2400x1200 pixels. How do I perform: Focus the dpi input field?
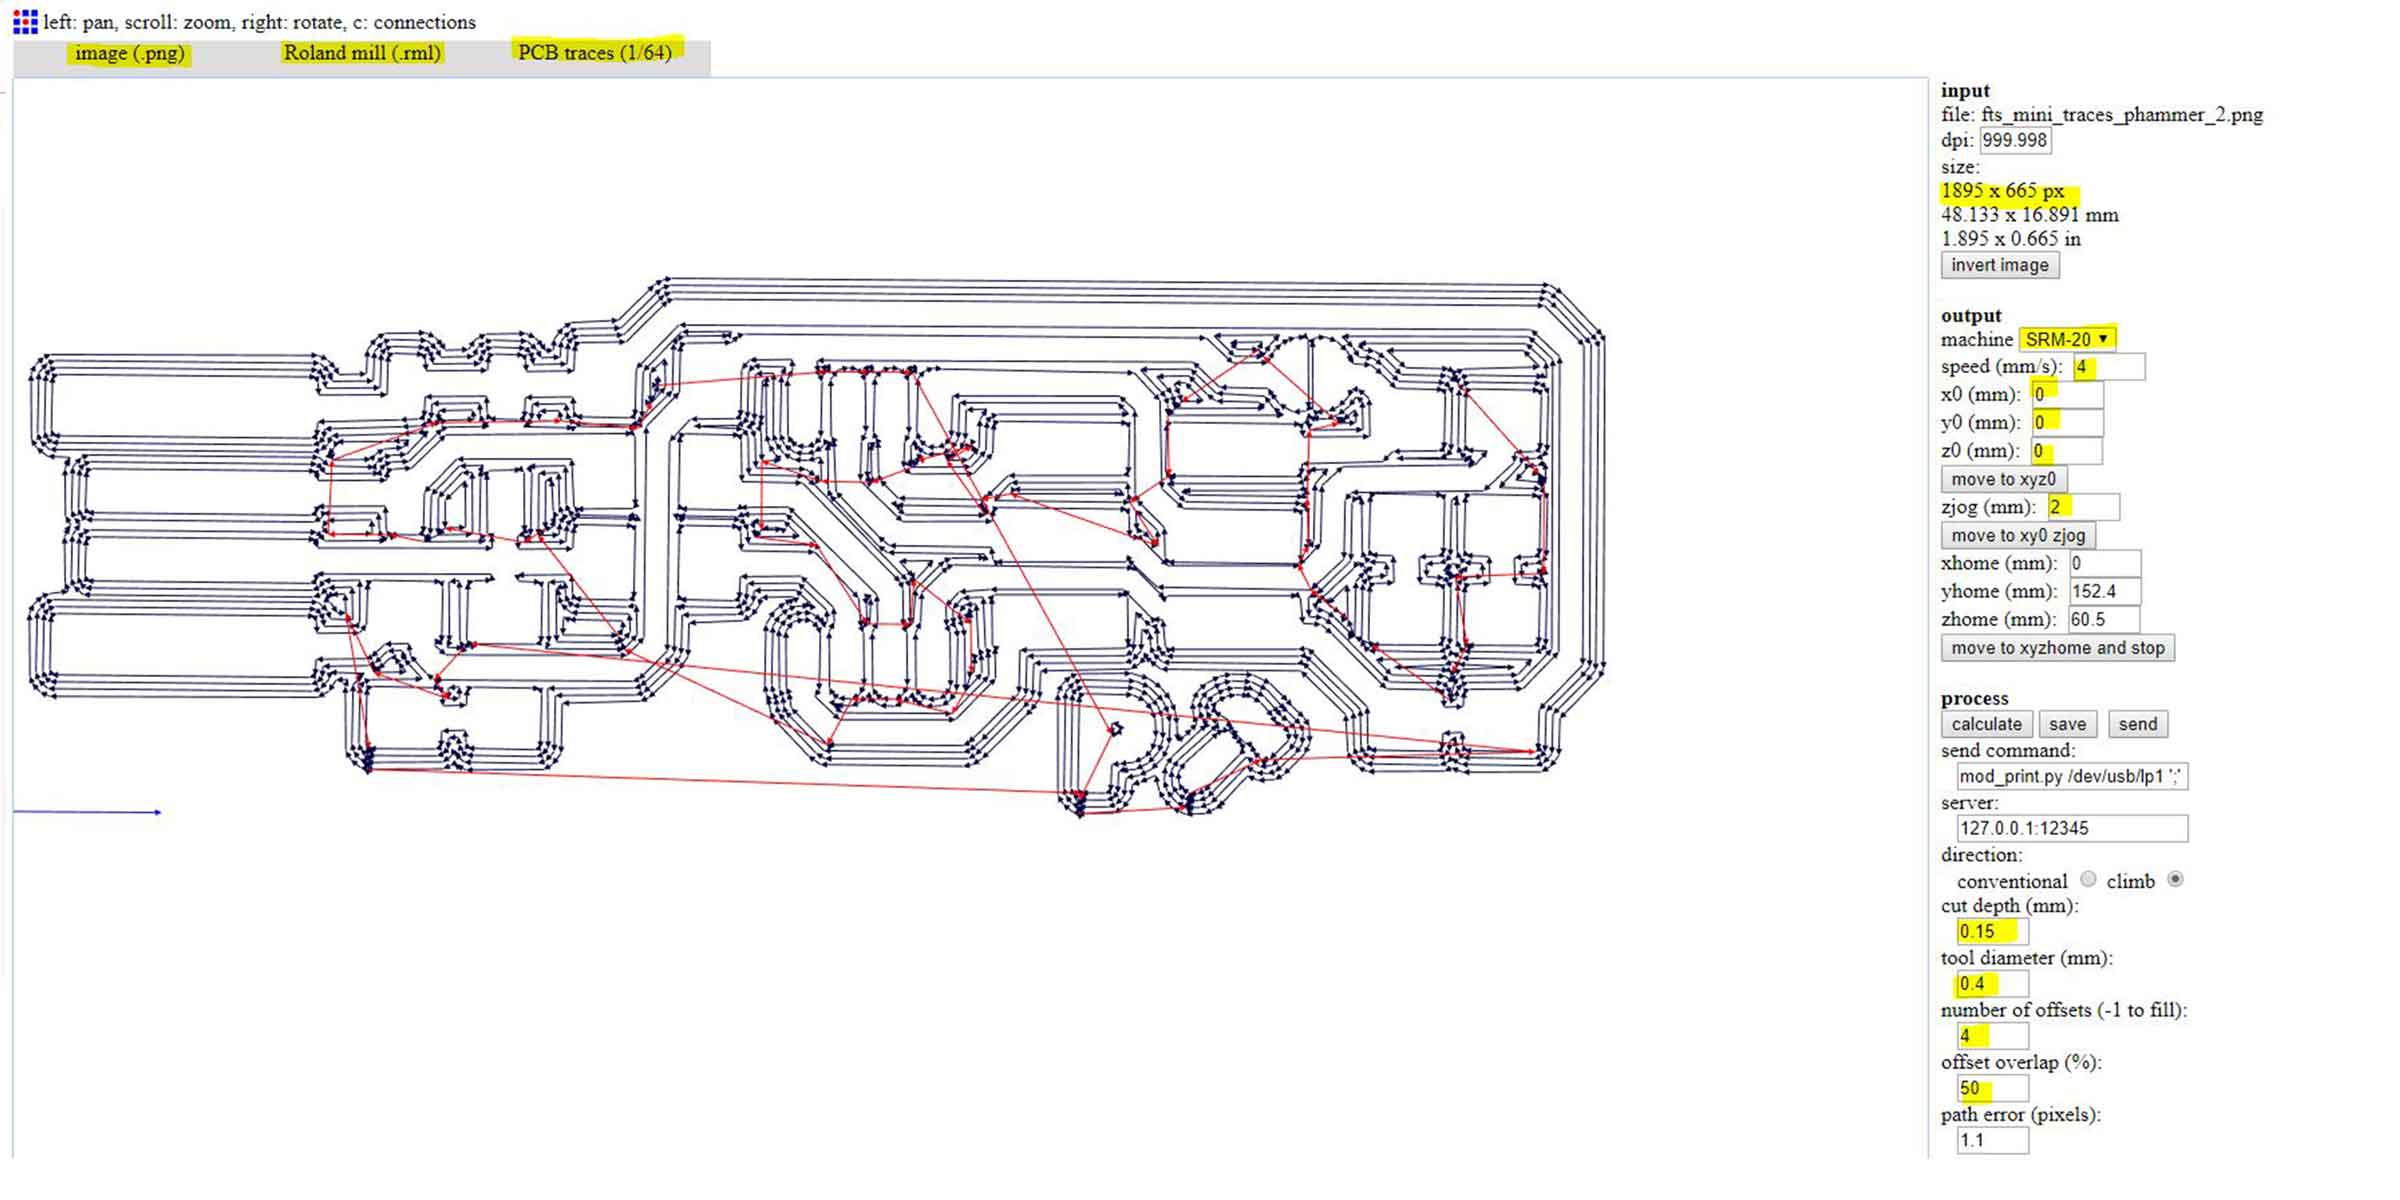(x=2014, y=140)
